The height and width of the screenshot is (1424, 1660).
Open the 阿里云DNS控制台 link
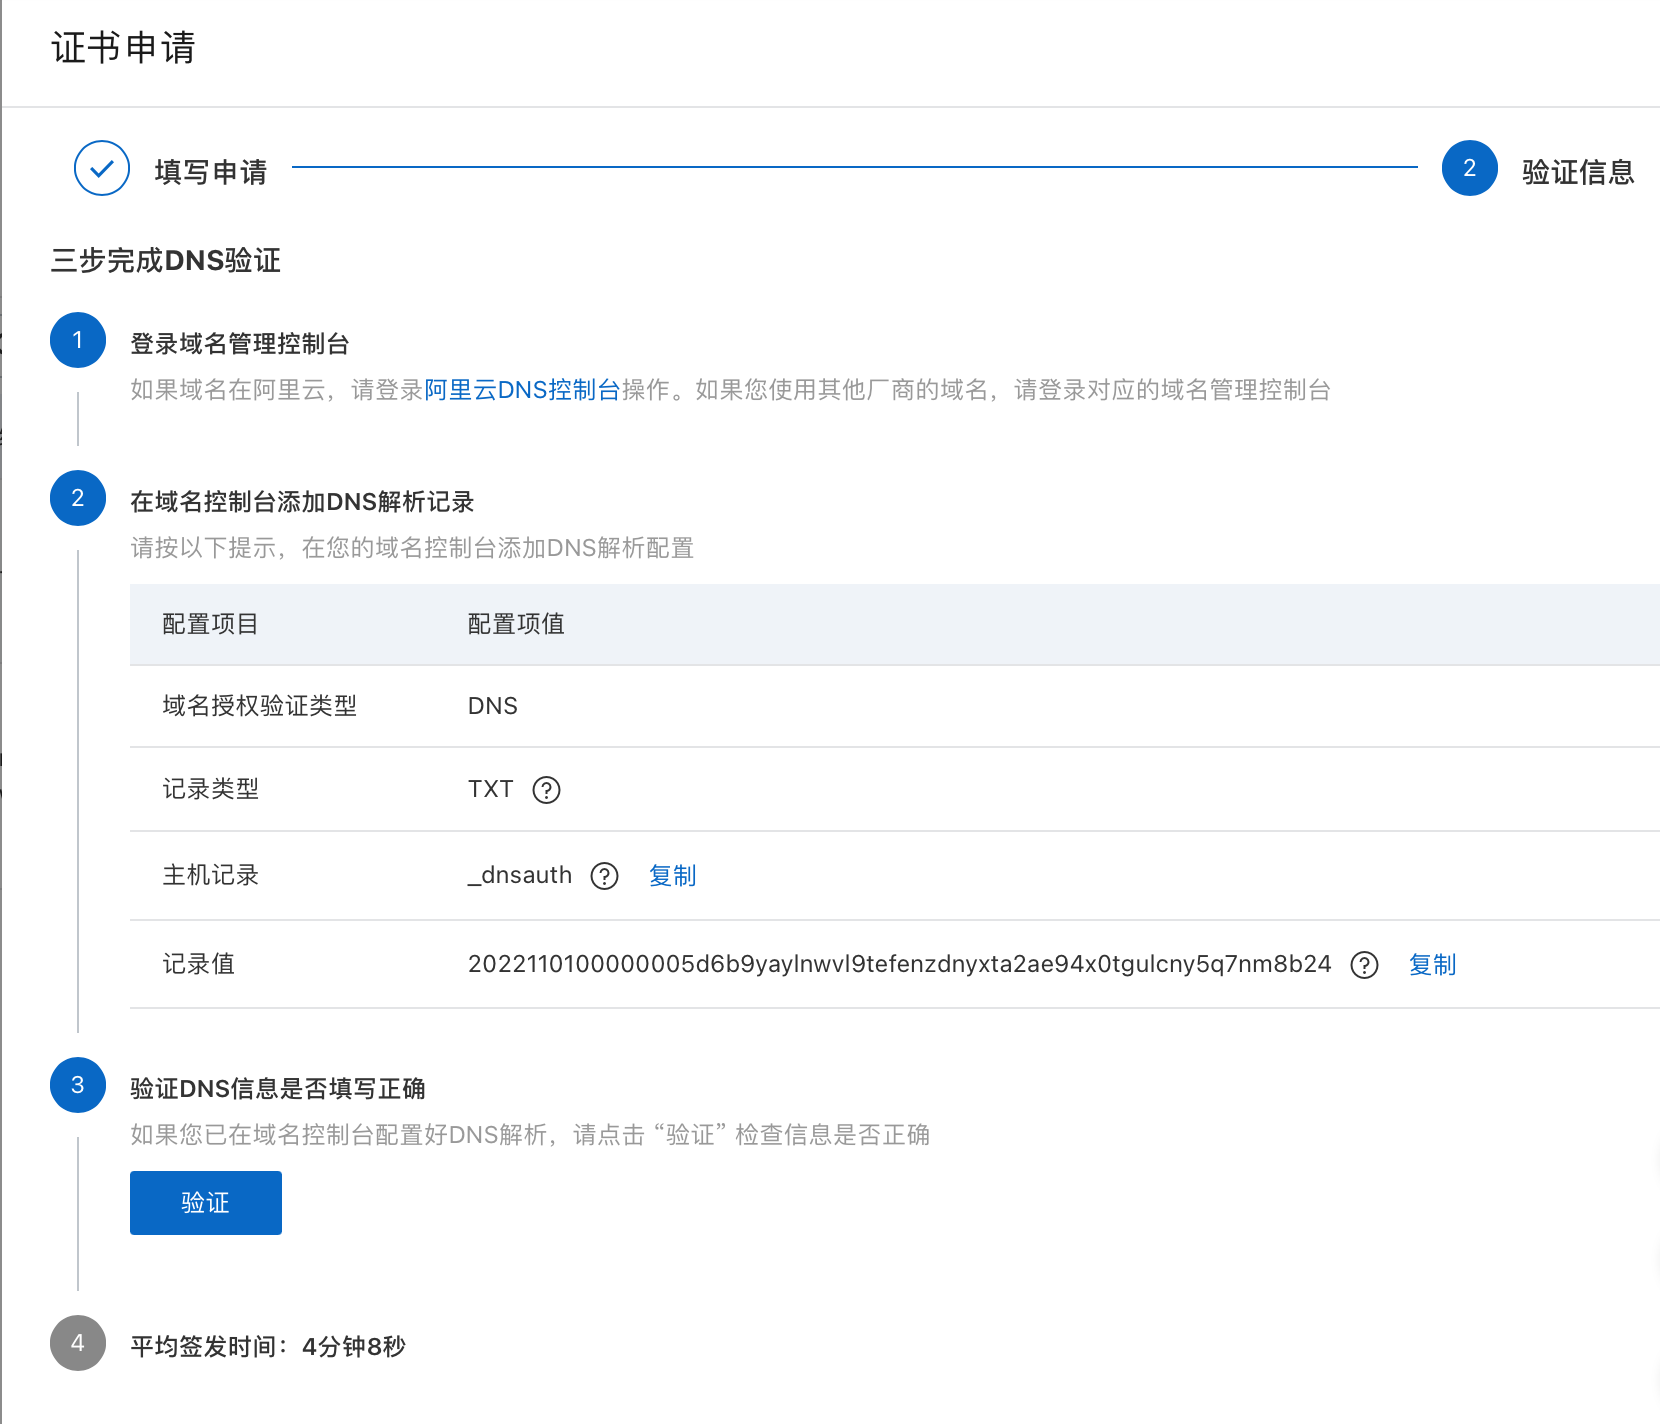pyautogui.click(x=522, y=390)
